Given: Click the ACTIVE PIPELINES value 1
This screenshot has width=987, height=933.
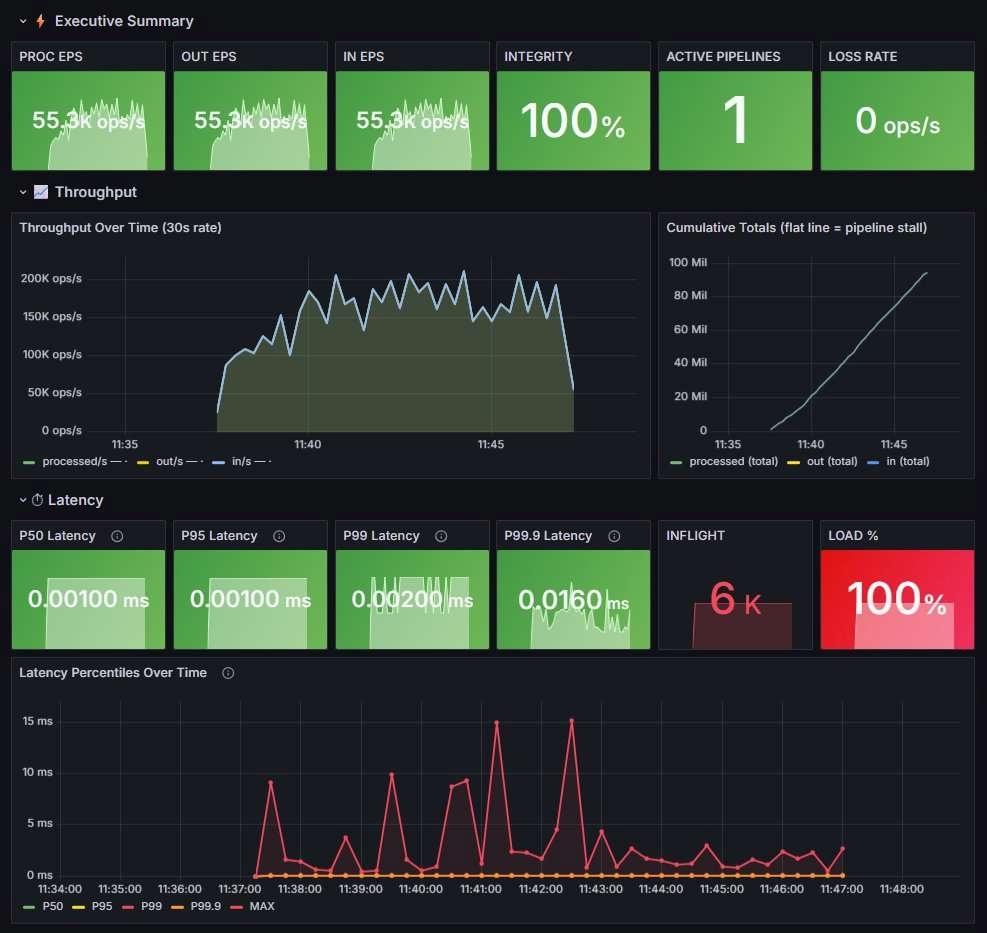Looking at the screenshot, I should click(735, 121).
